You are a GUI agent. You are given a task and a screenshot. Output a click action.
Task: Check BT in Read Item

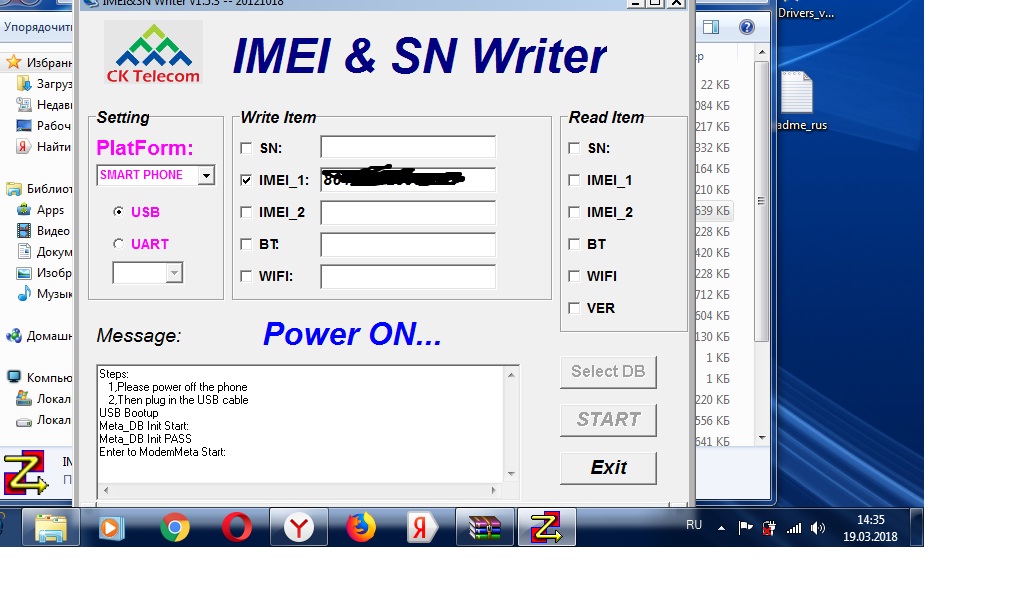coord(574,244)
